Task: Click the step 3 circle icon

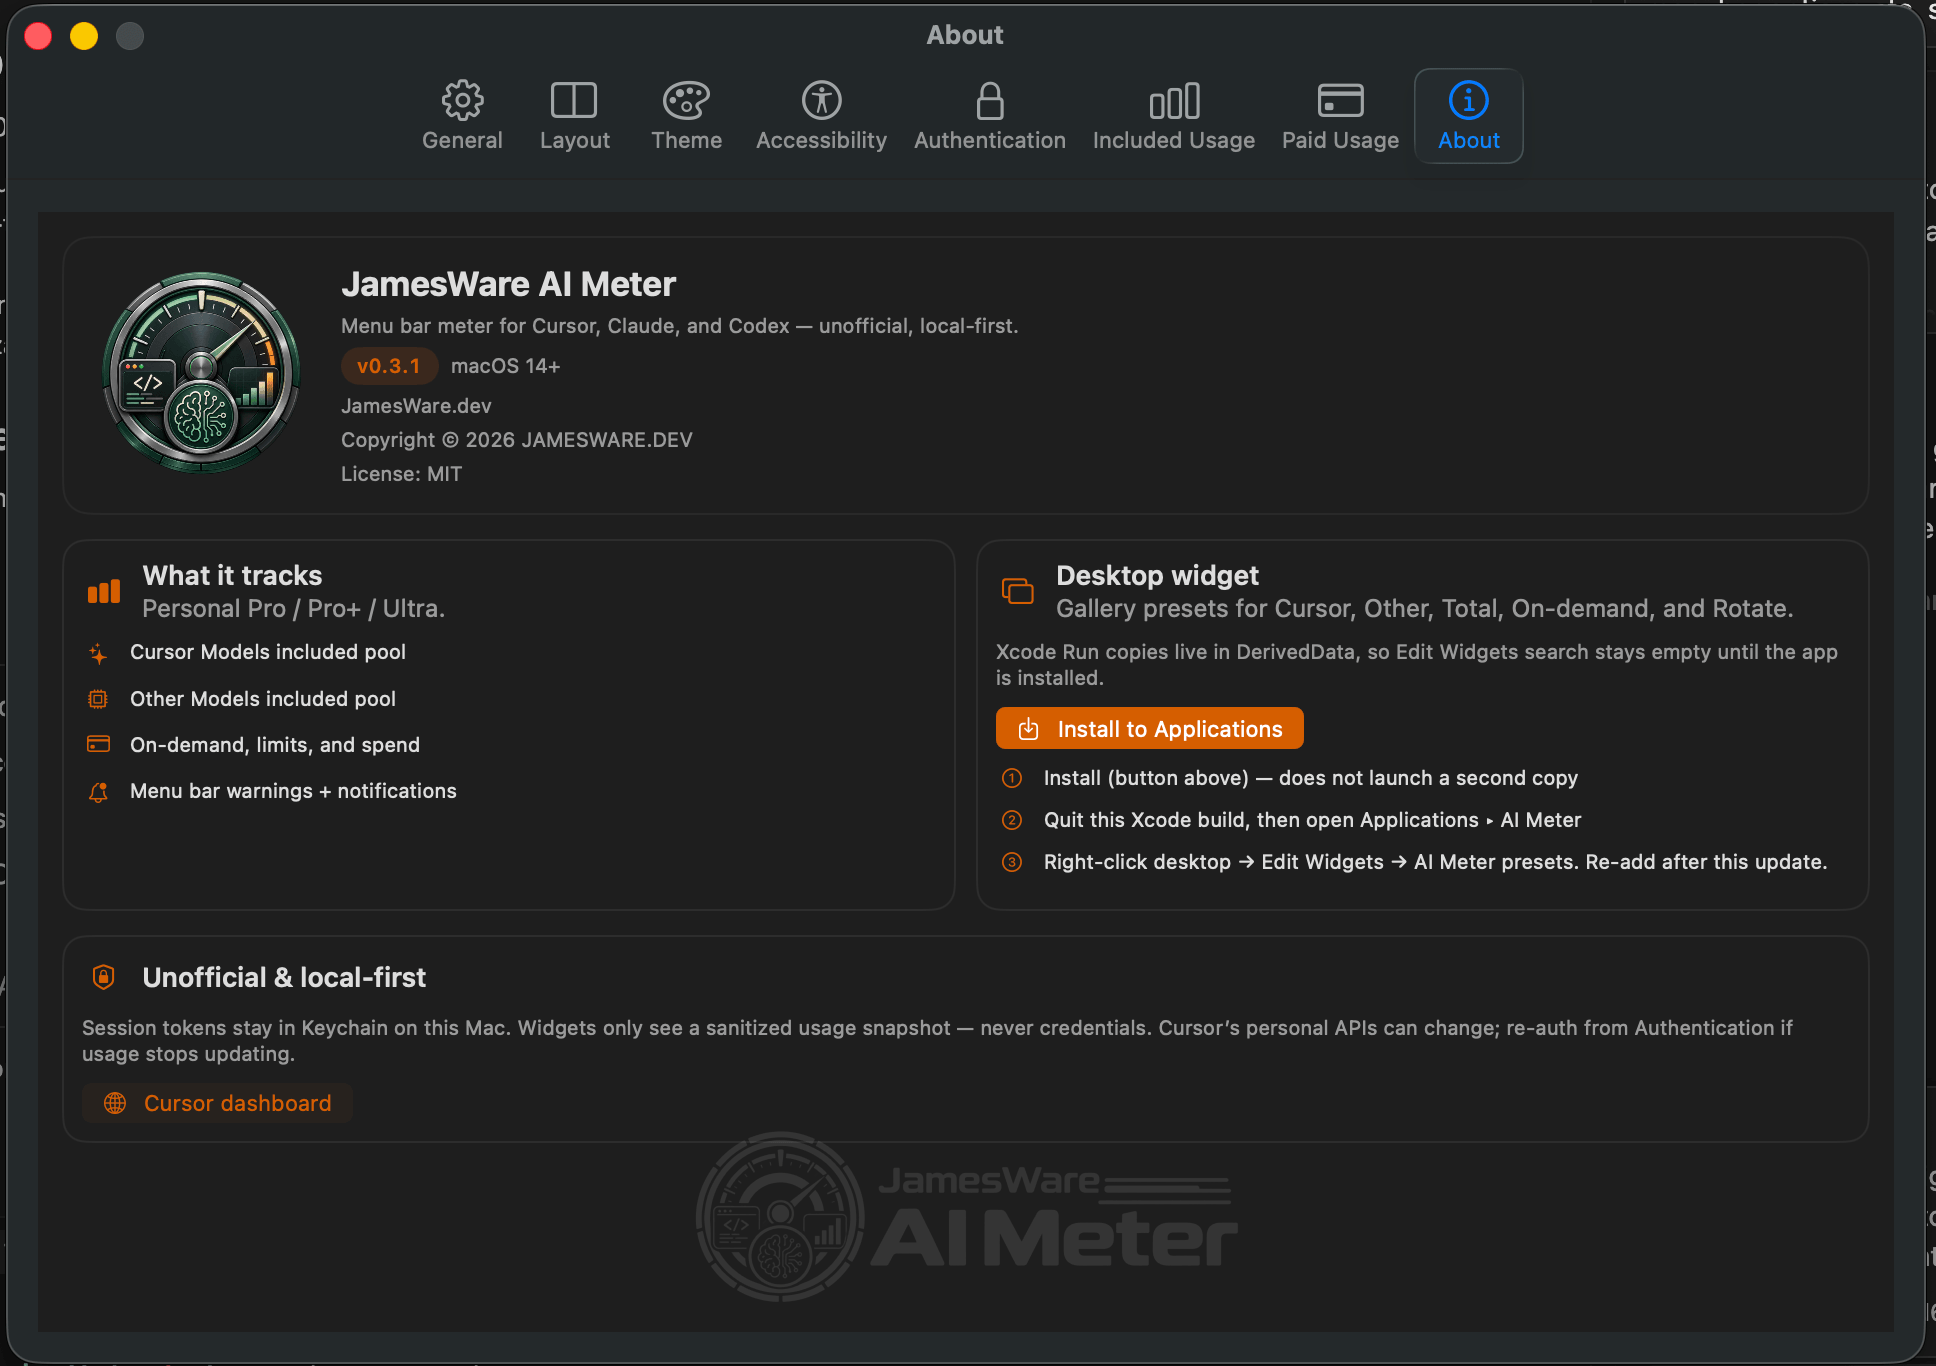Action: click(1012, 862)
